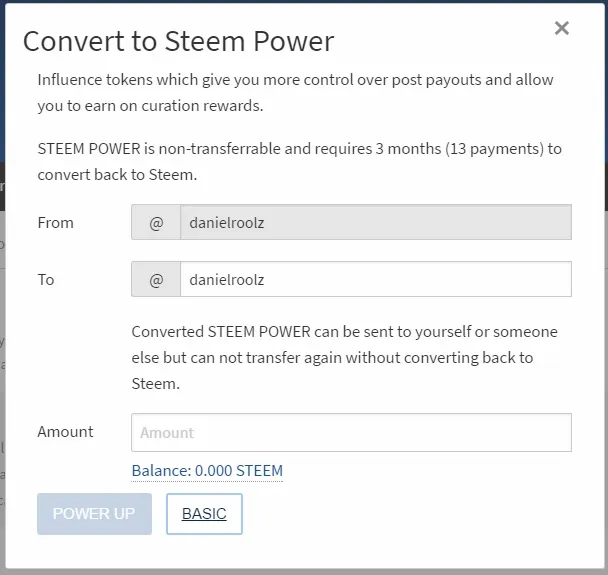Click the STEEM POWER non-transferrable notice
The image size is (608, 575).
point(299,162)
